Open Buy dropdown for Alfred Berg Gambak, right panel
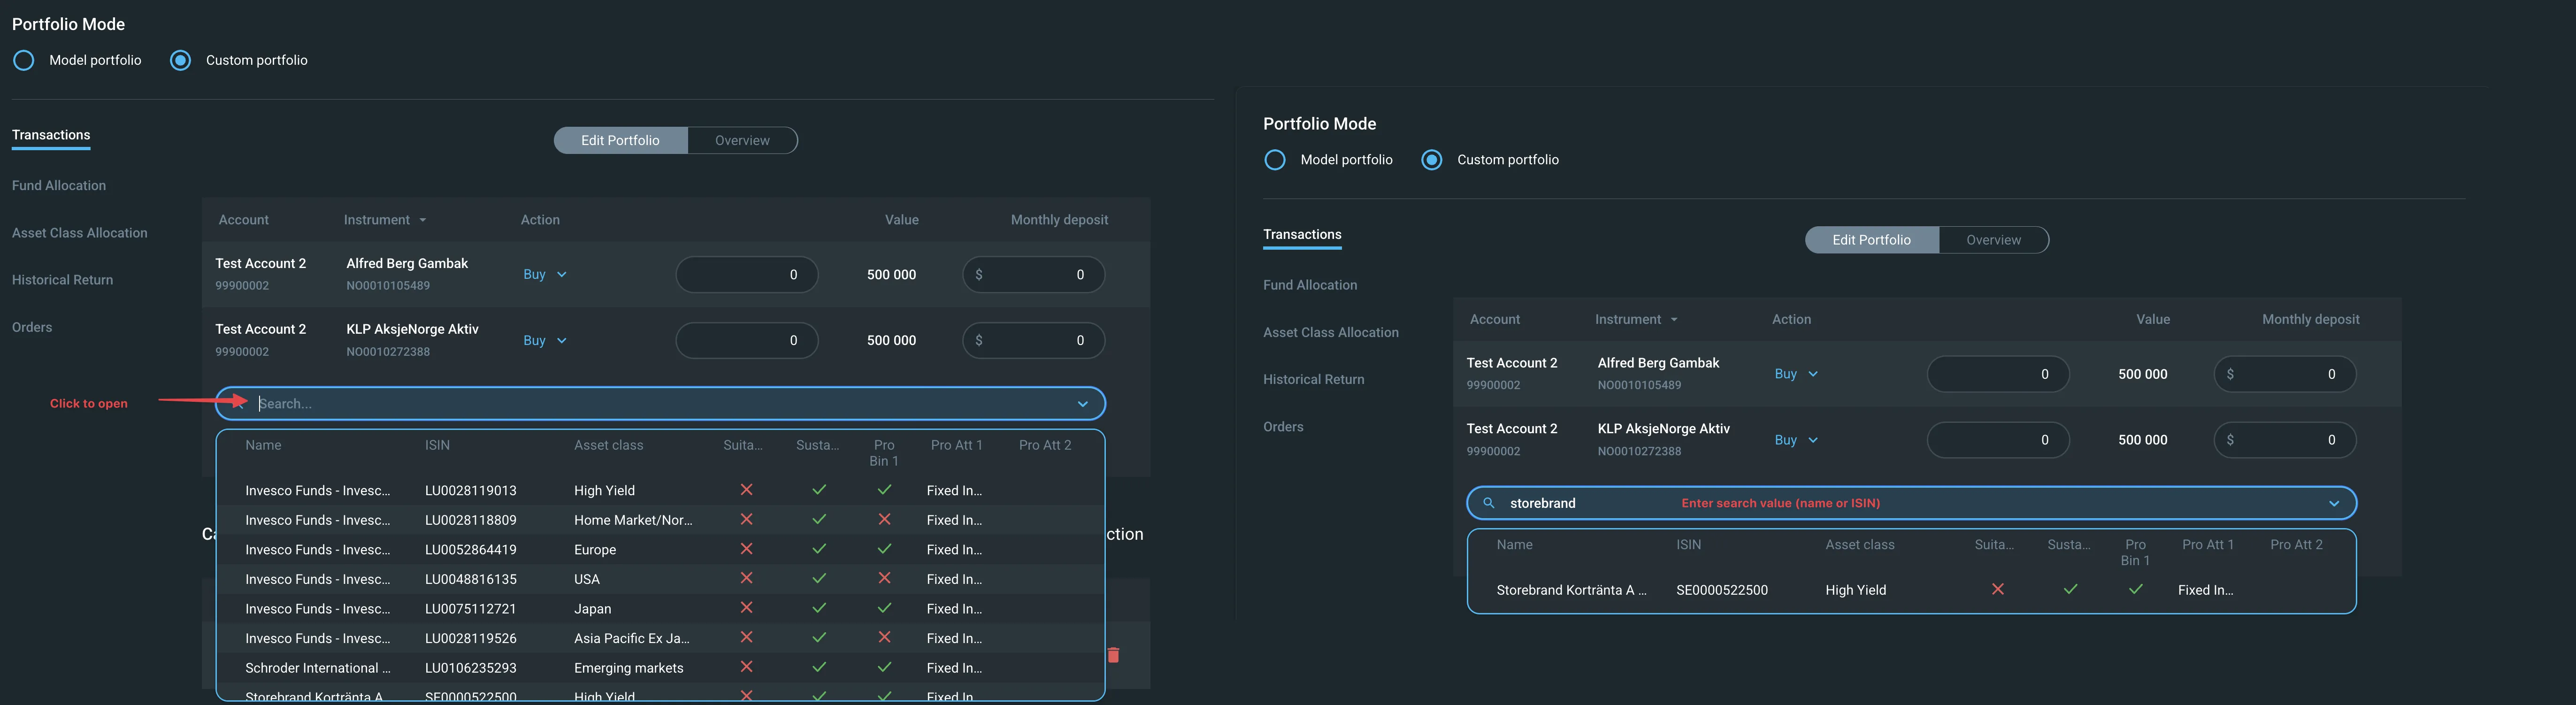Image resolution: width=2576 pixels, height=705 pixels. coord(1796,374)
